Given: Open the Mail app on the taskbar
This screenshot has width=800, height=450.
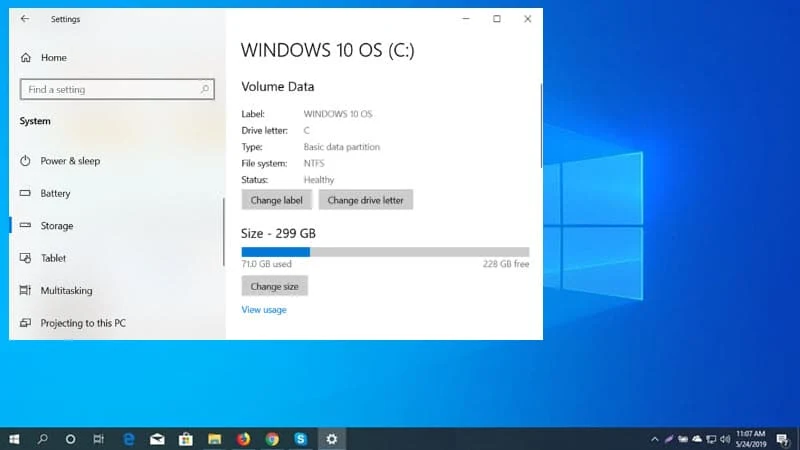Looking at the screenshot, I should click(157, 439).
